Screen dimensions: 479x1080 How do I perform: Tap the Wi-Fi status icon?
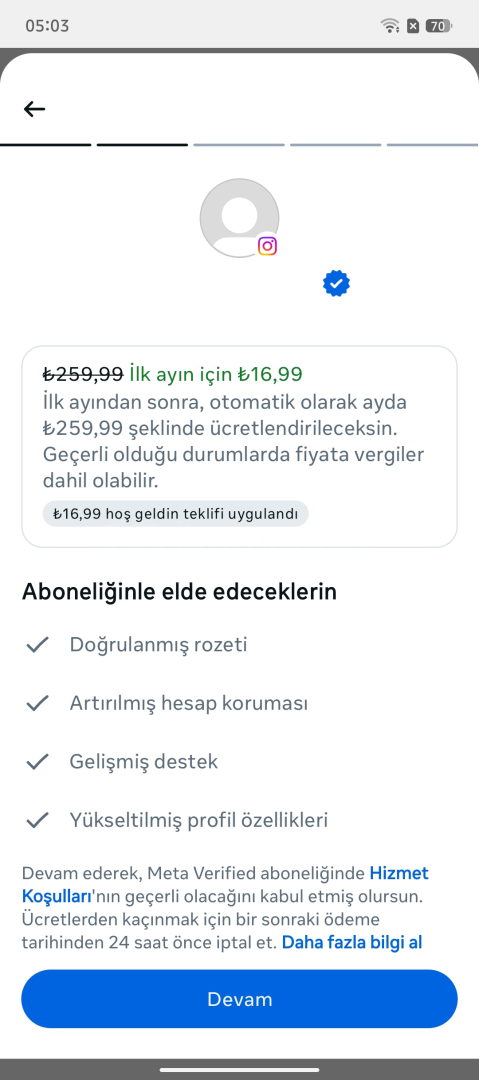click(390, 26)
